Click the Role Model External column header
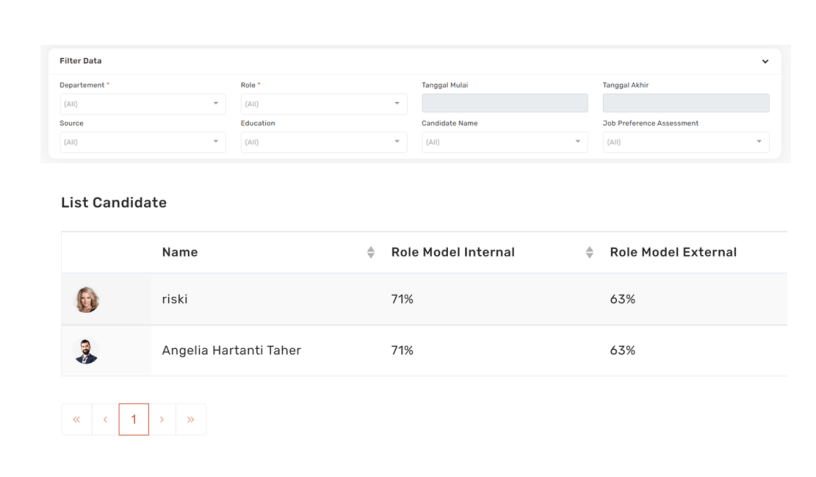The width and height of the screenshot is (816, 477). pyautogui.click(x=673, y=253)
